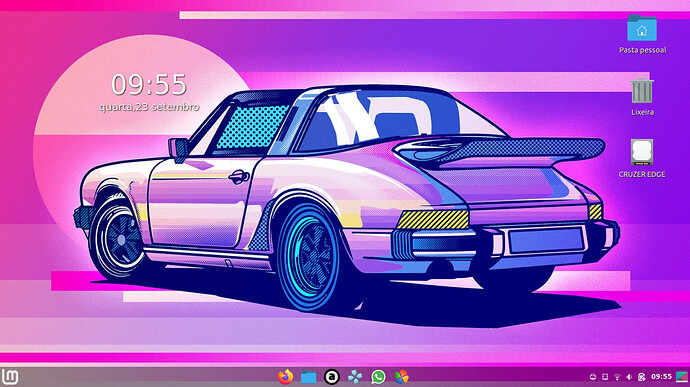690x387 pixels.
Task: Open the blue file manager folder in the panel
Action: click(x=308, y=377)
